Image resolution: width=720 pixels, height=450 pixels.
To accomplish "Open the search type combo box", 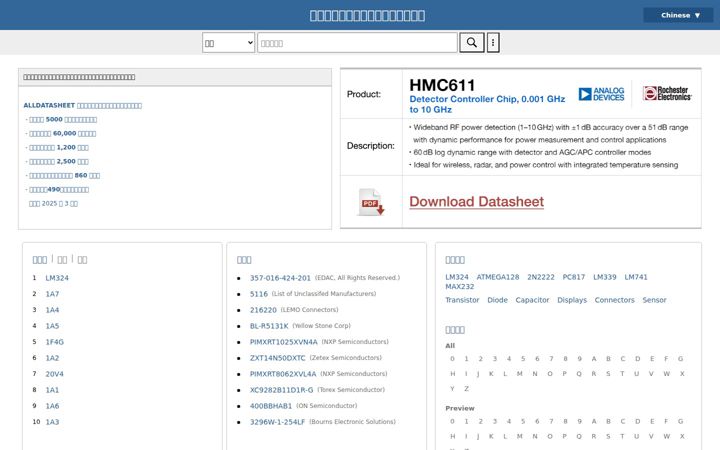I will [228, 43].
